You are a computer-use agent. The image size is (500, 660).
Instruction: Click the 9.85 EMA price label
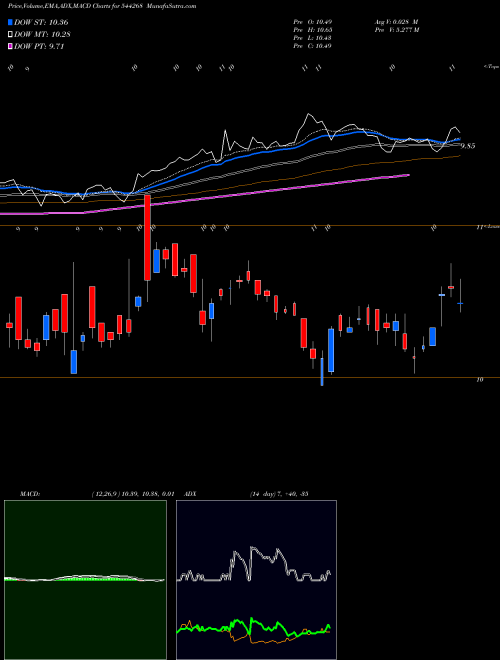pos(468,146)
